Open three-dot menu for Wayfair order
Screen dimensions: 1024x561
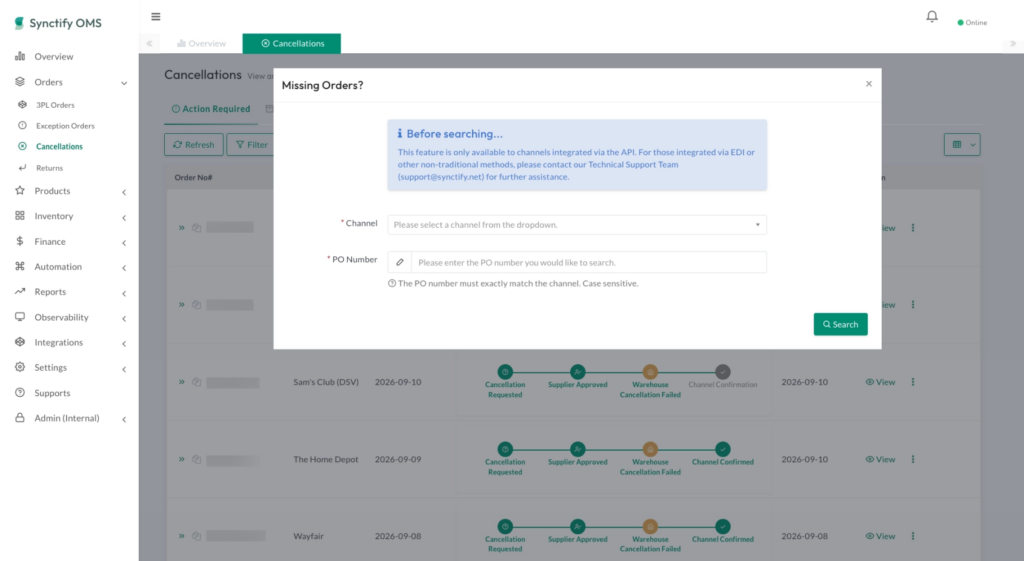pos(912,536)
